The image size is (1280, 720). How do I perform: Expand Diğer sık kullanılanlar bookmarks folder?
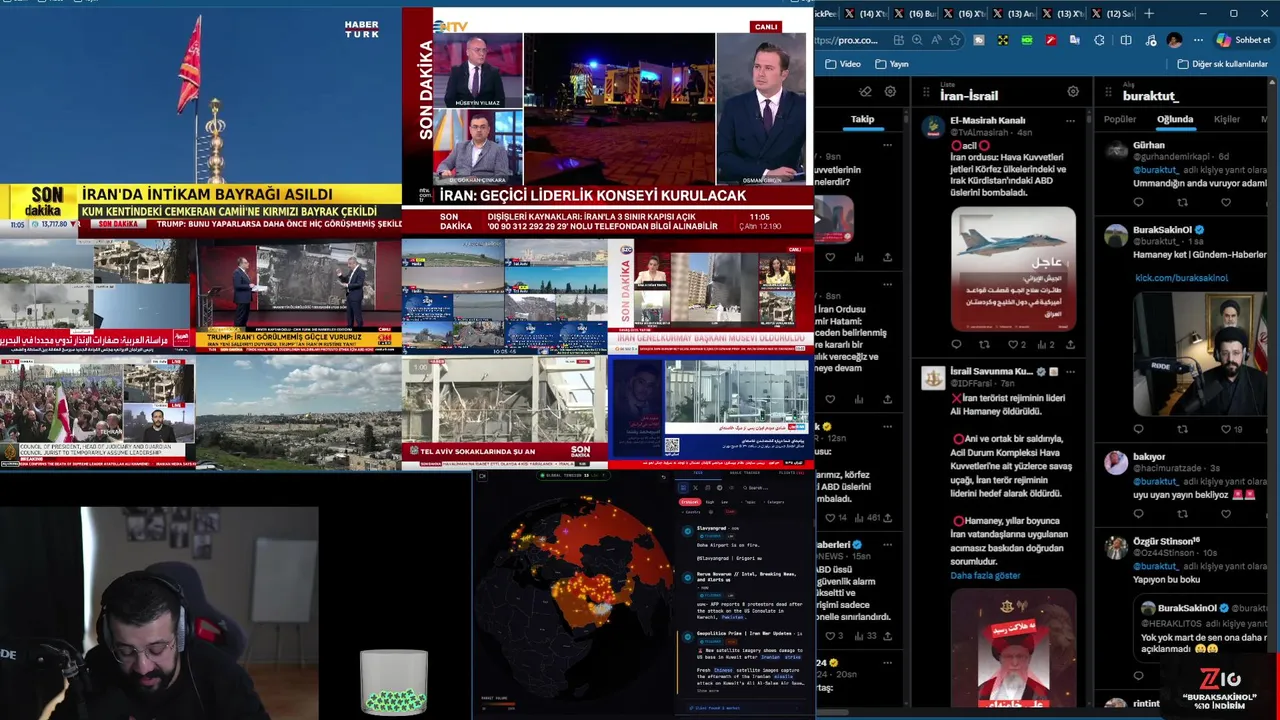click(x=1222, y=64)
